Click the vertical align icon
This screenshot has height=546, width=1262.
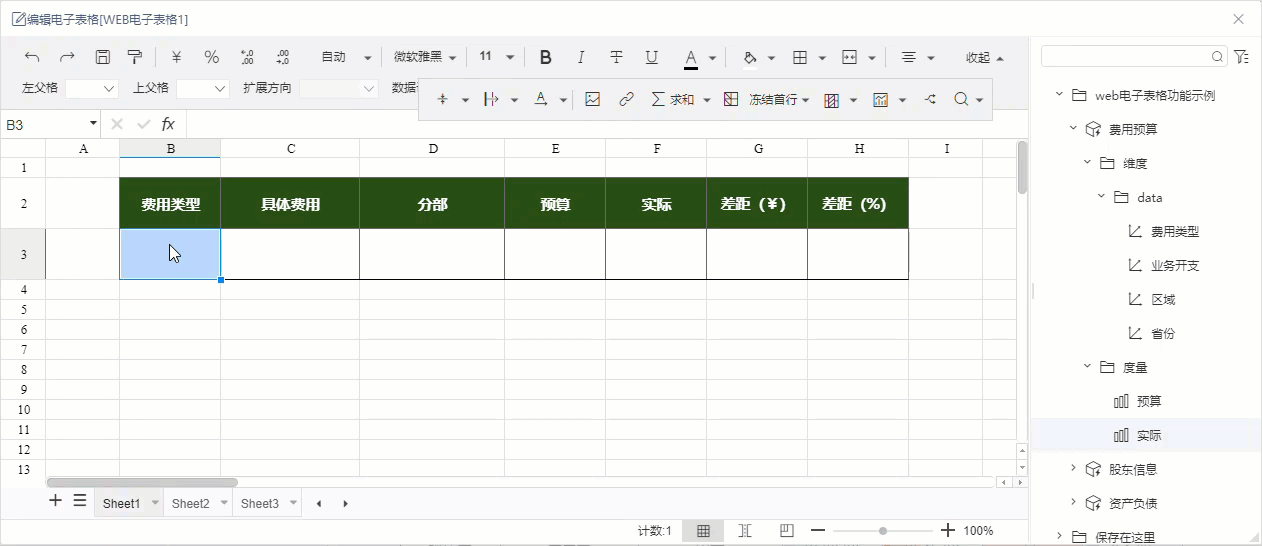coord(441,99)
